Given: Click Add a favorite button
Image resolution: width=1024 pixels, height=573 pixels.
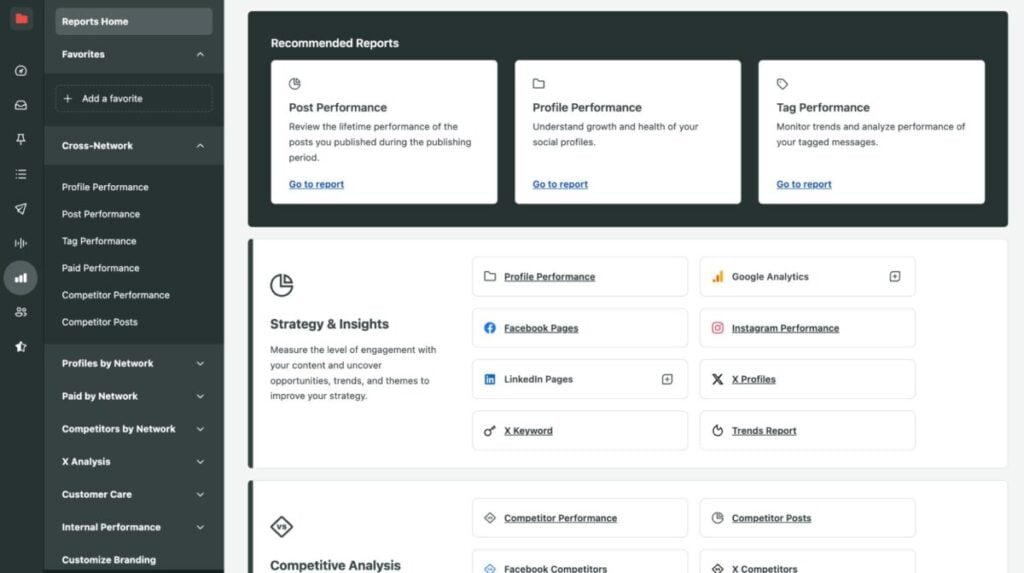Looking at the screenshot, I should click(x=134, y=99).
